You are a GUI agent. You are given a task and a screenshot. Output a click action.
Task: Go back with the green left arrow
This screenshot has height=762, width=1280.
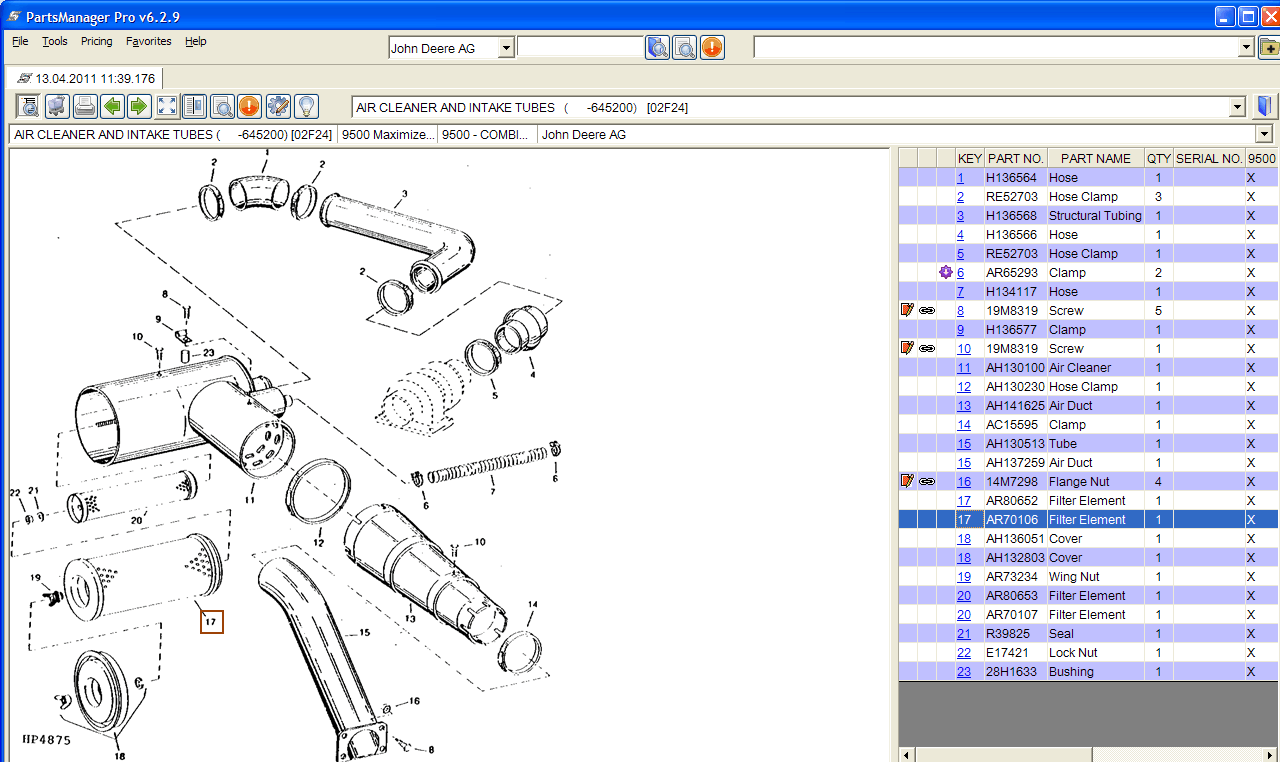pos(112,106)
